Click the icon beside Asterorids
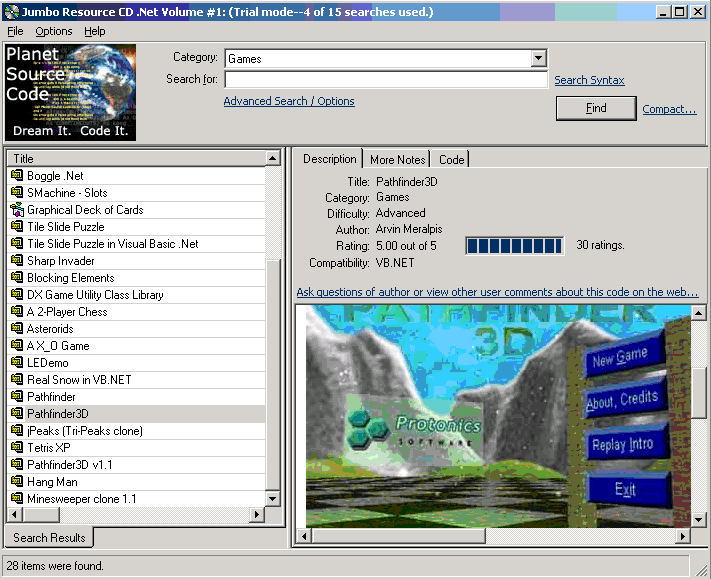This screenshot has width=711, height=579. (x=17, y=328)
